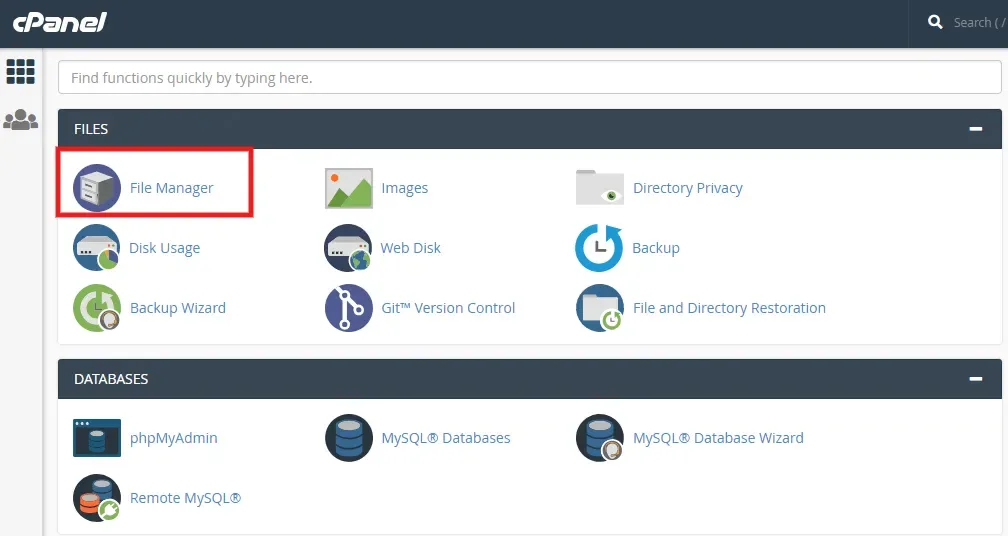Screen dimensions: 1008x536
Task: Collapse the FILES section
Action: [976, 129]
